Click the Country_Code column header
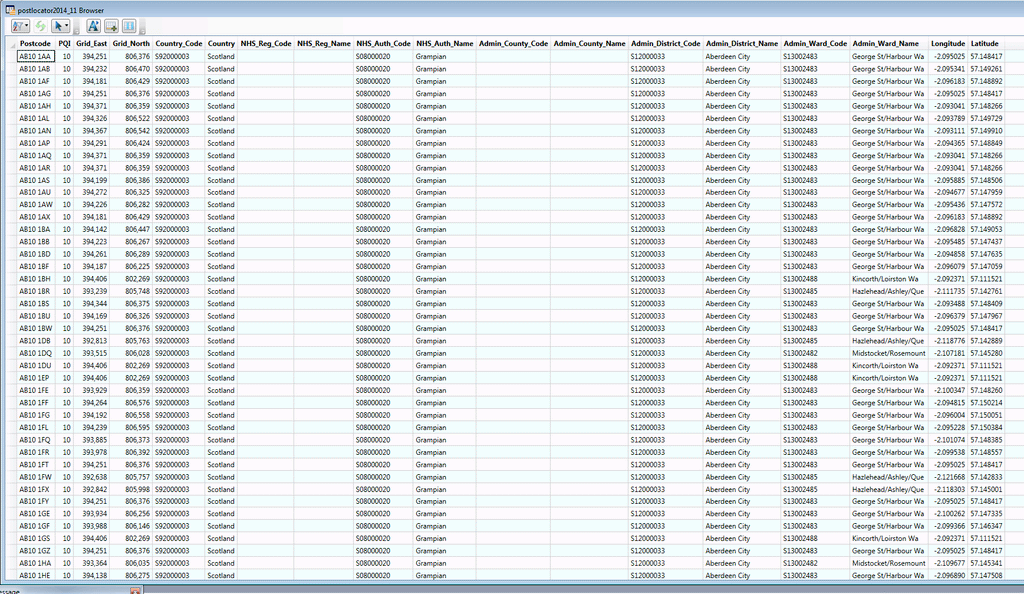The width and height of the screenshot is (1024, 594). point(179,44)
